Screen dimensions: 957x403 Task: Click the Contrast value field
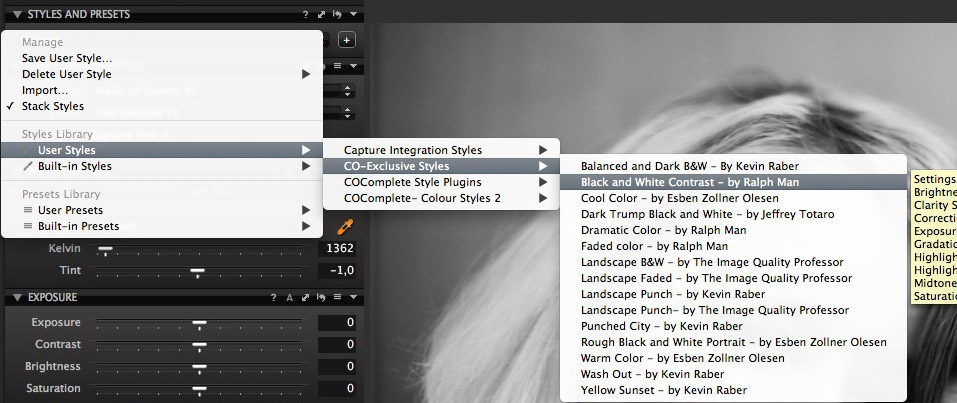tap(337, 344)
